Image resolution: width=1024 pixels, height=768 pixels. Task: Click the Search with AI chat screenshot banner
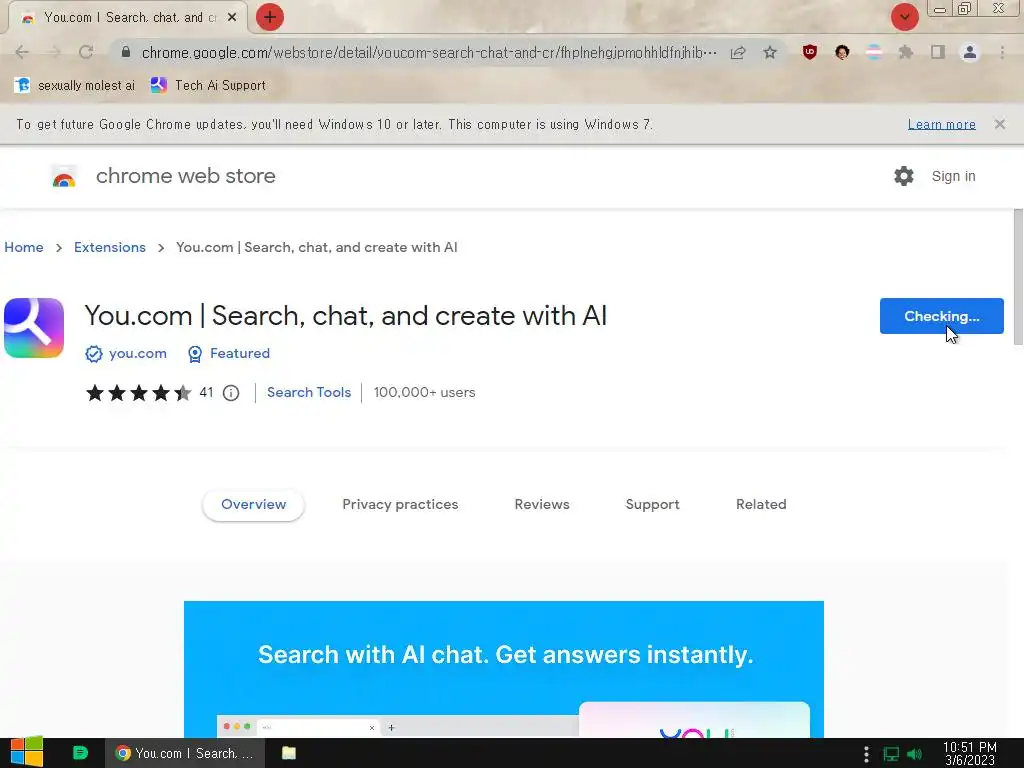point(504,669)
